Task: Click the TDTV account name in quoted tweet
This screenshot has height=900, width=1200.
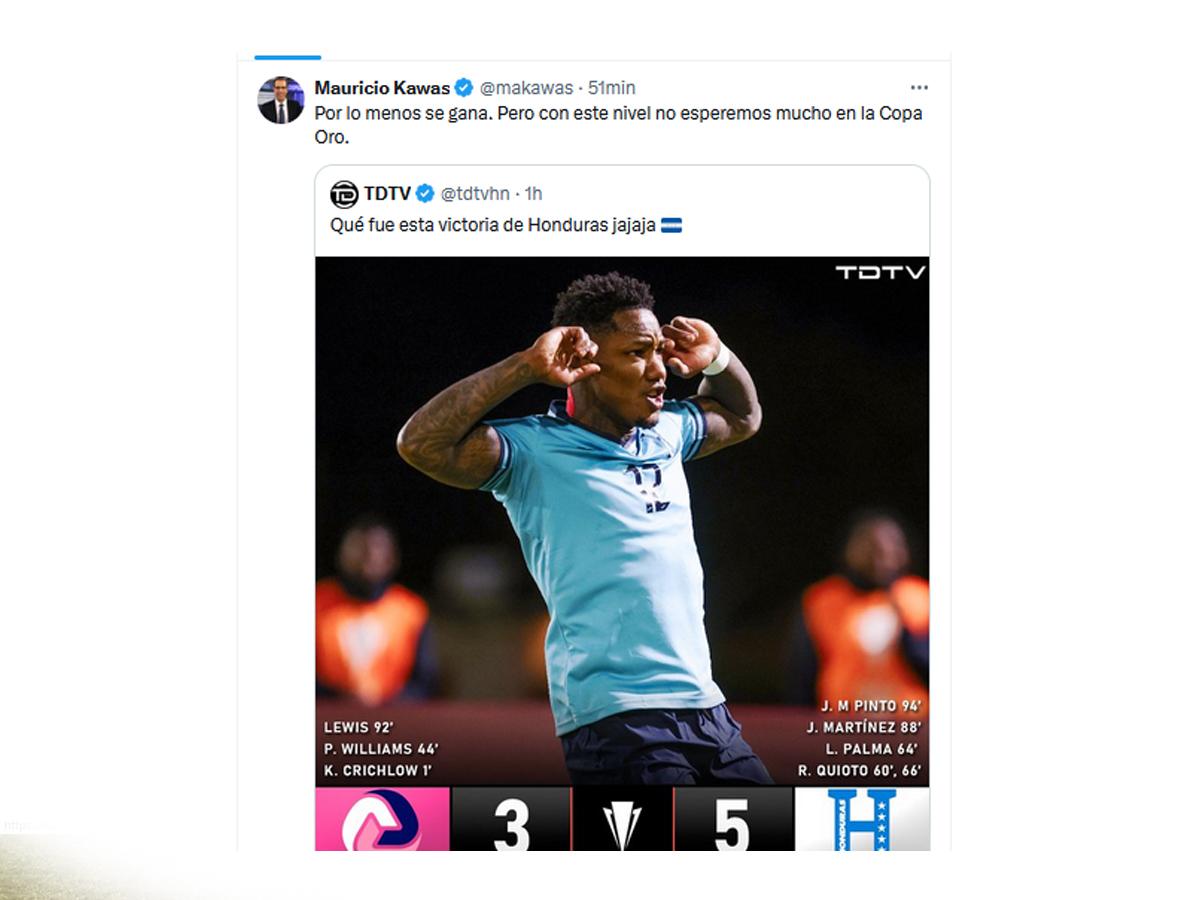Action: click(387, 193)
